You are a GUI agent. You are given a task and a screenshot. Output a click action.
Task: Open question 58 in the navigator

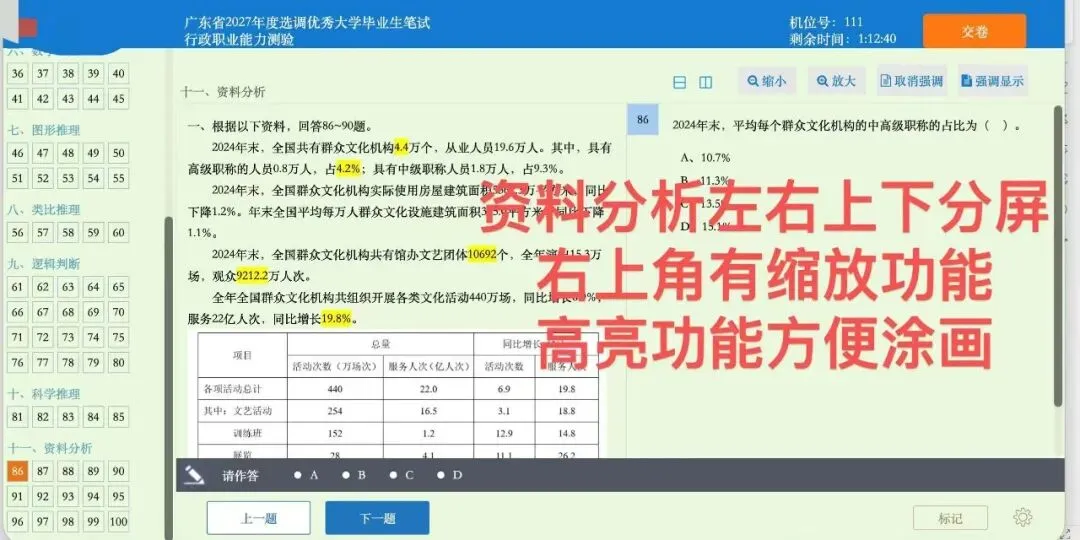point(68,233)
